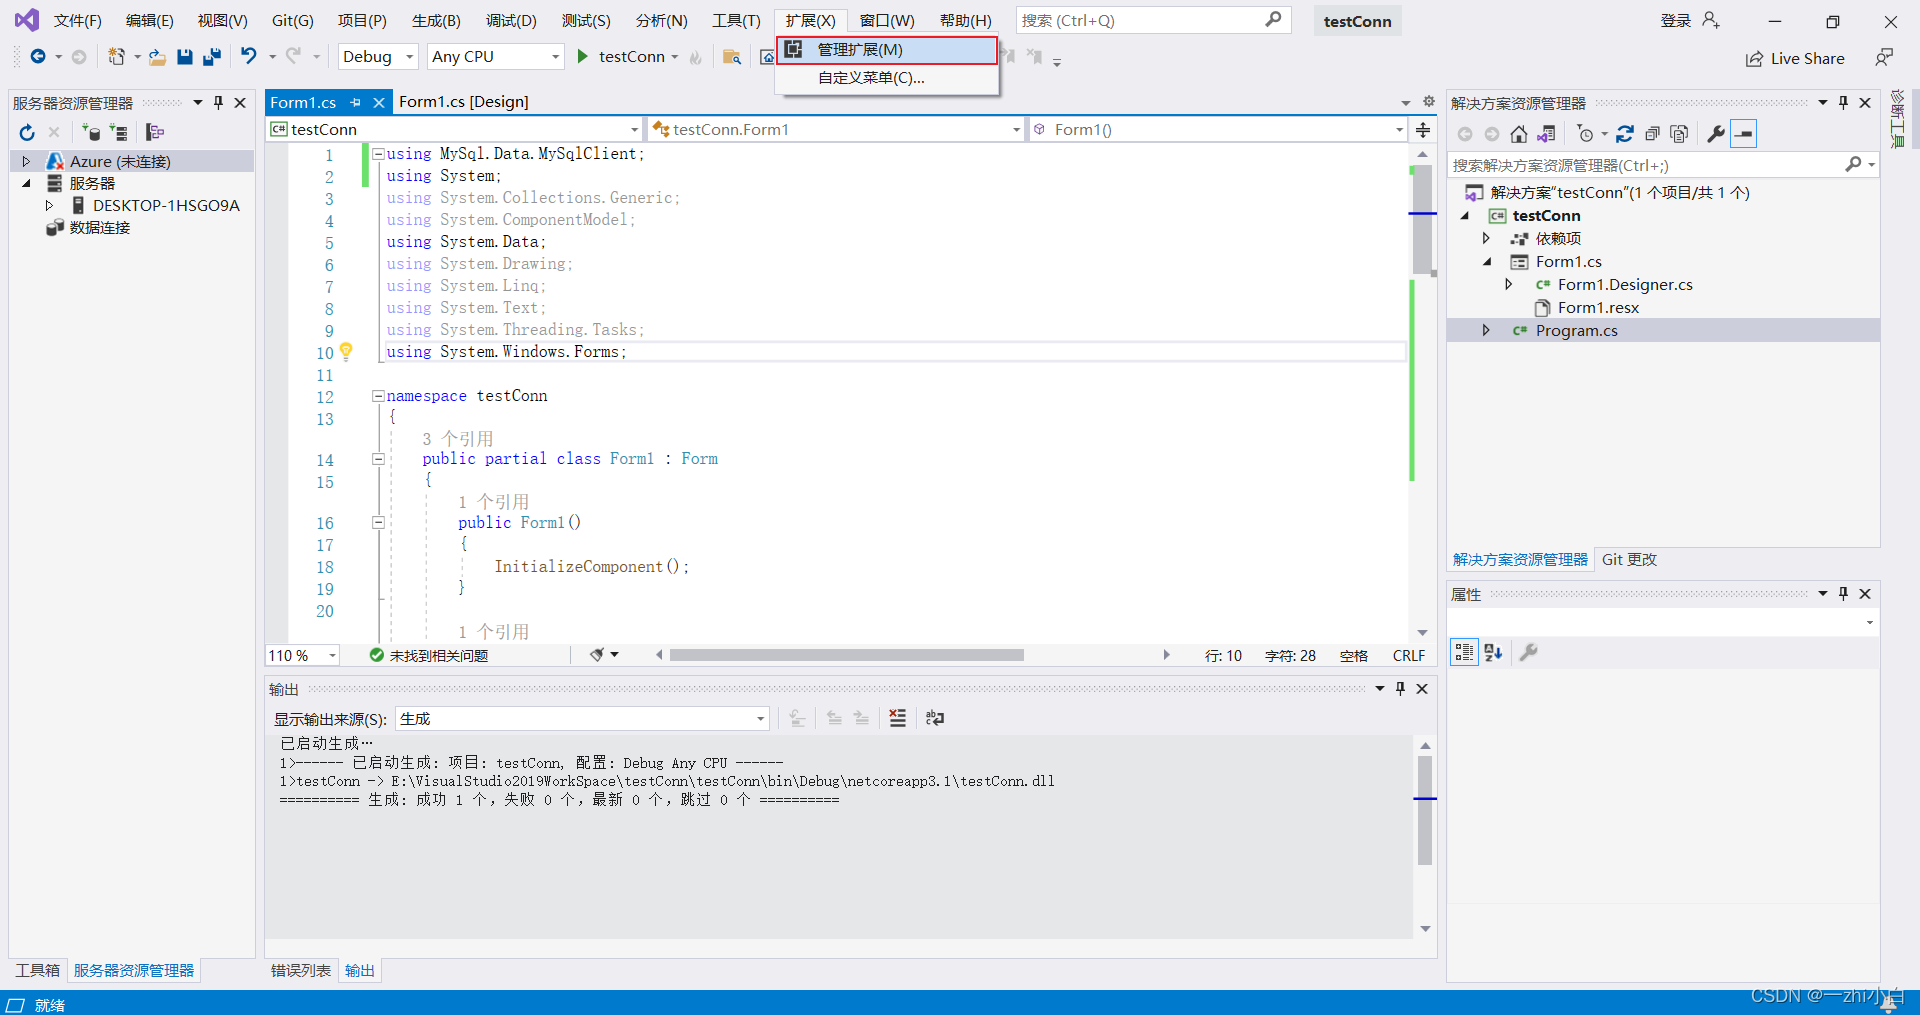The height and width of the screenshot is (1015, 1920).
Task: Open the Debug configuration dropdown
Action: click(x=378, y=57)
